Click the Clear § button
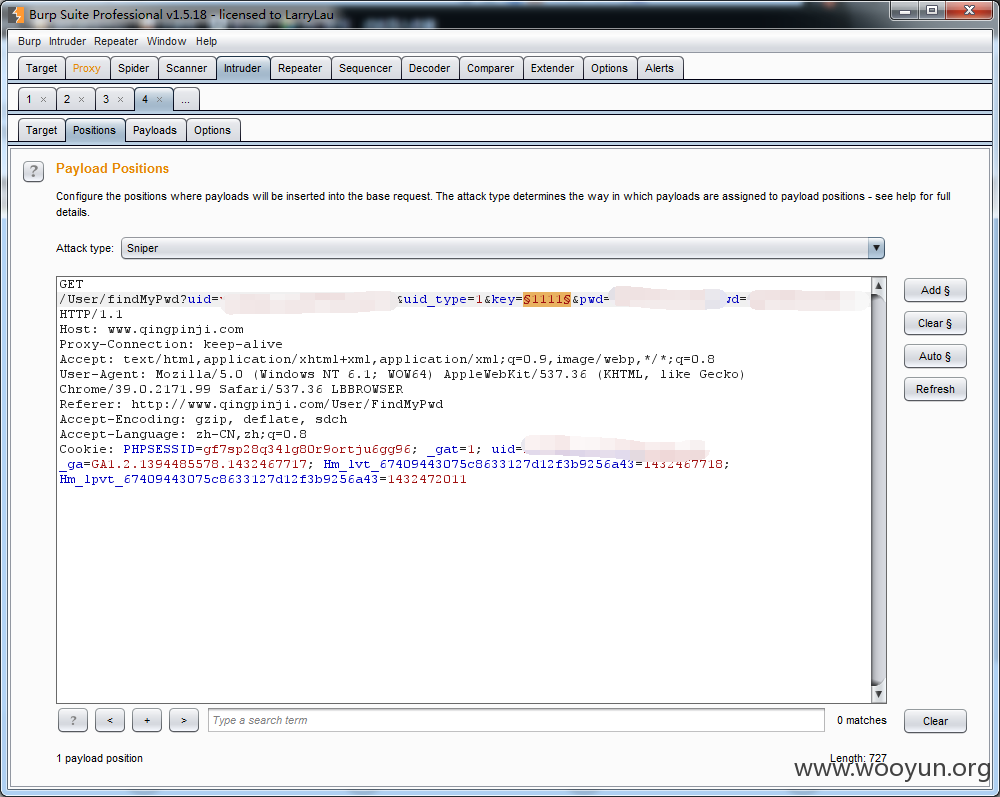The height and width of the screenshot is (797, 1000). [x=935, y=323]
